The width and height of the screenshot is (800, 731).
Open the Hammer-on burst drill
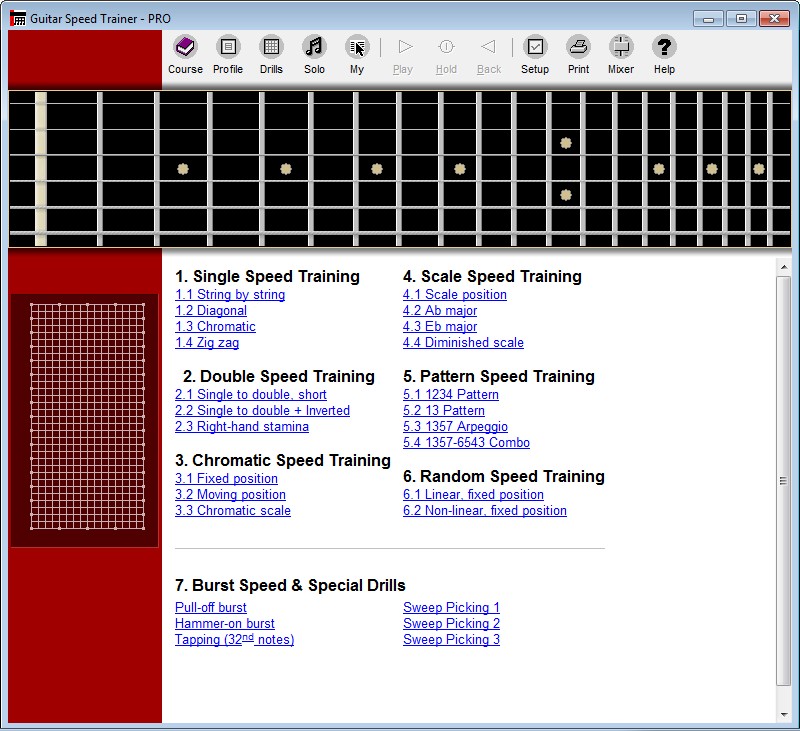224,623
